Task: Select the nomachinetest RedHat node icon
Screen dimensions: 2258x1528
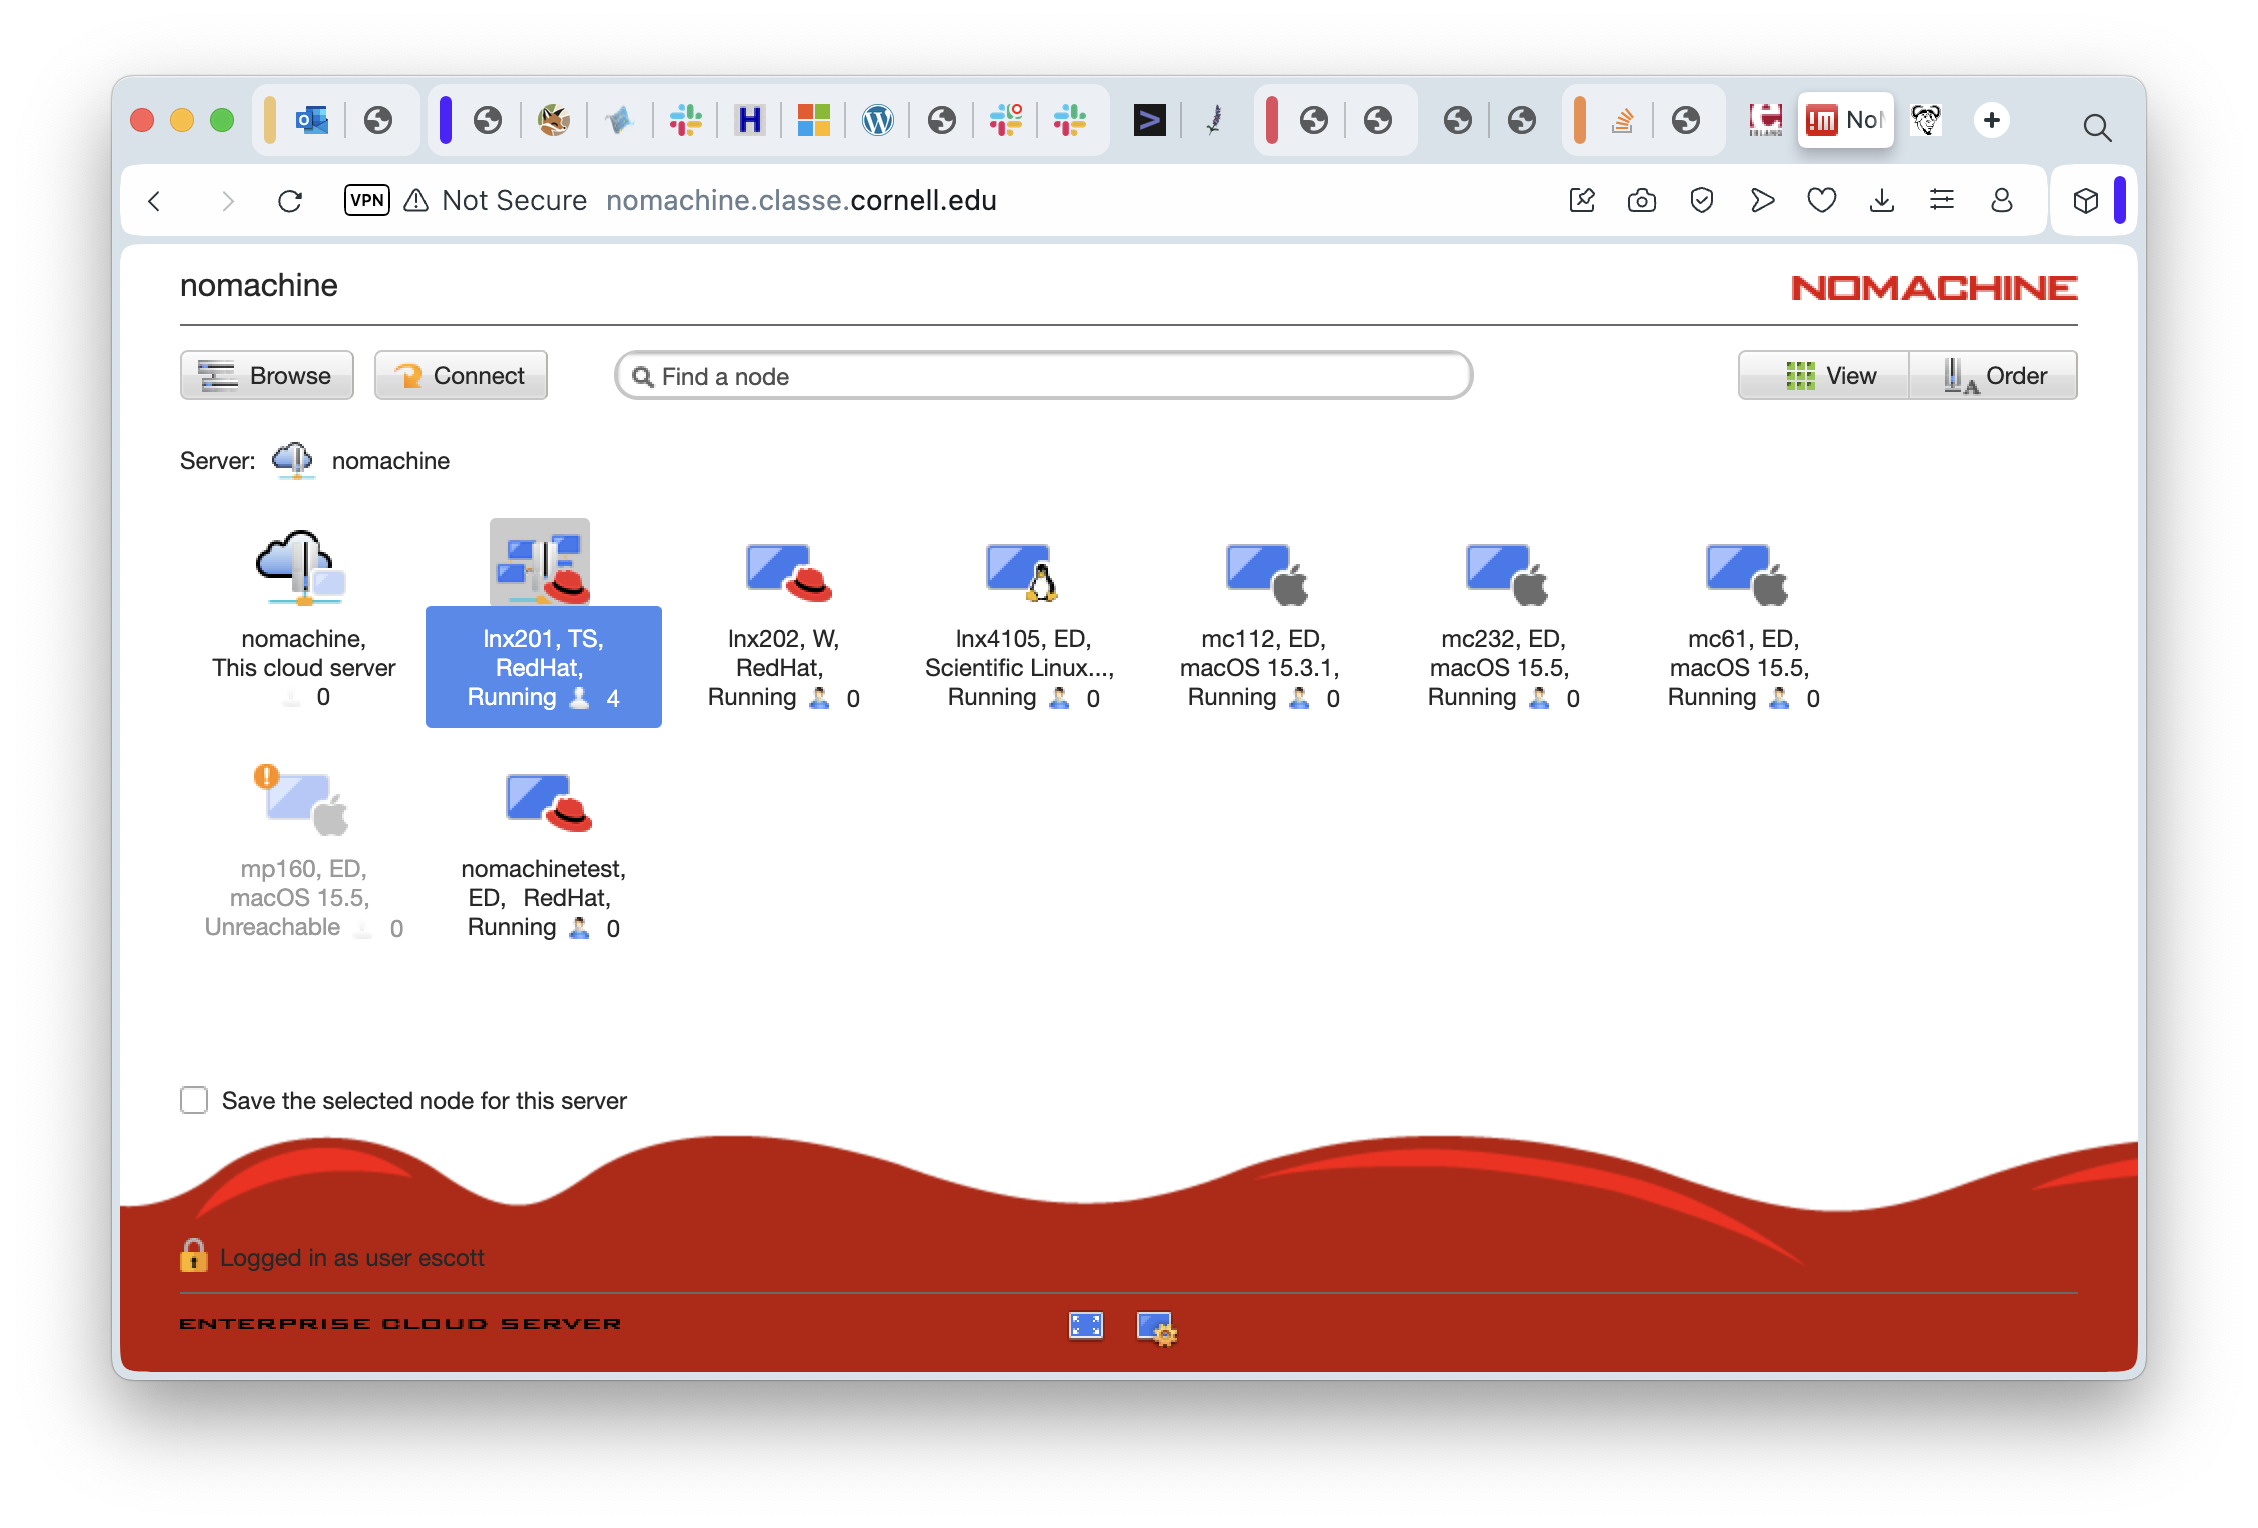Action: point(548,803)
